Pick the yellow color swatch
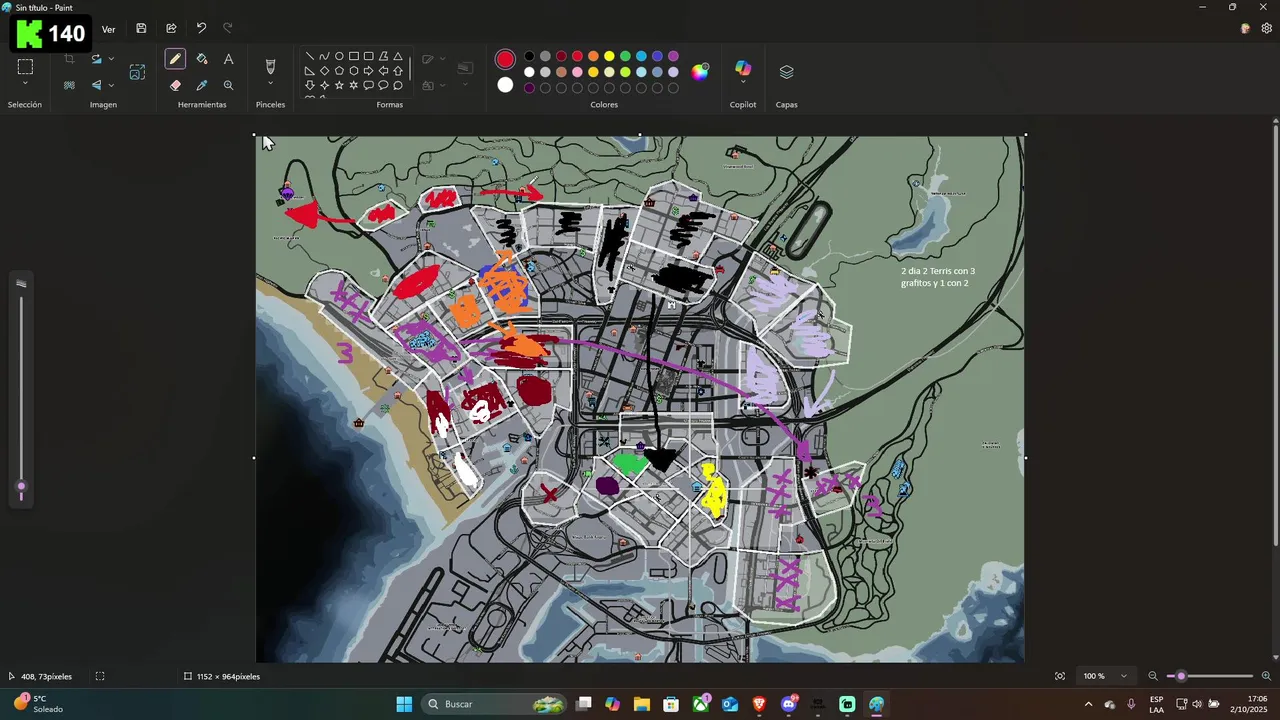The width and height of the screenshot is (1280, 720). pyautogui.click(x=609, y=56)
